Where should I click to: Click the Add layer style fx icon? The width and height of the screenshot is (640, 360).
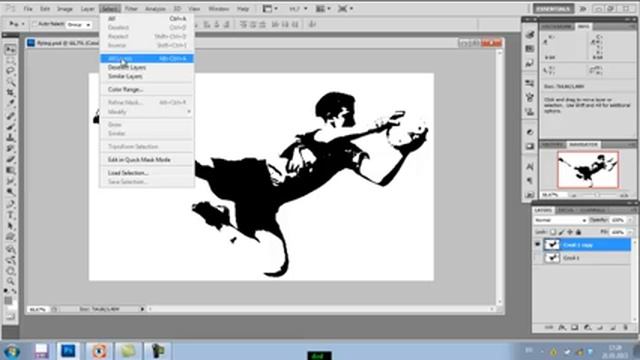pyautogui.click(x=562, y=327)
